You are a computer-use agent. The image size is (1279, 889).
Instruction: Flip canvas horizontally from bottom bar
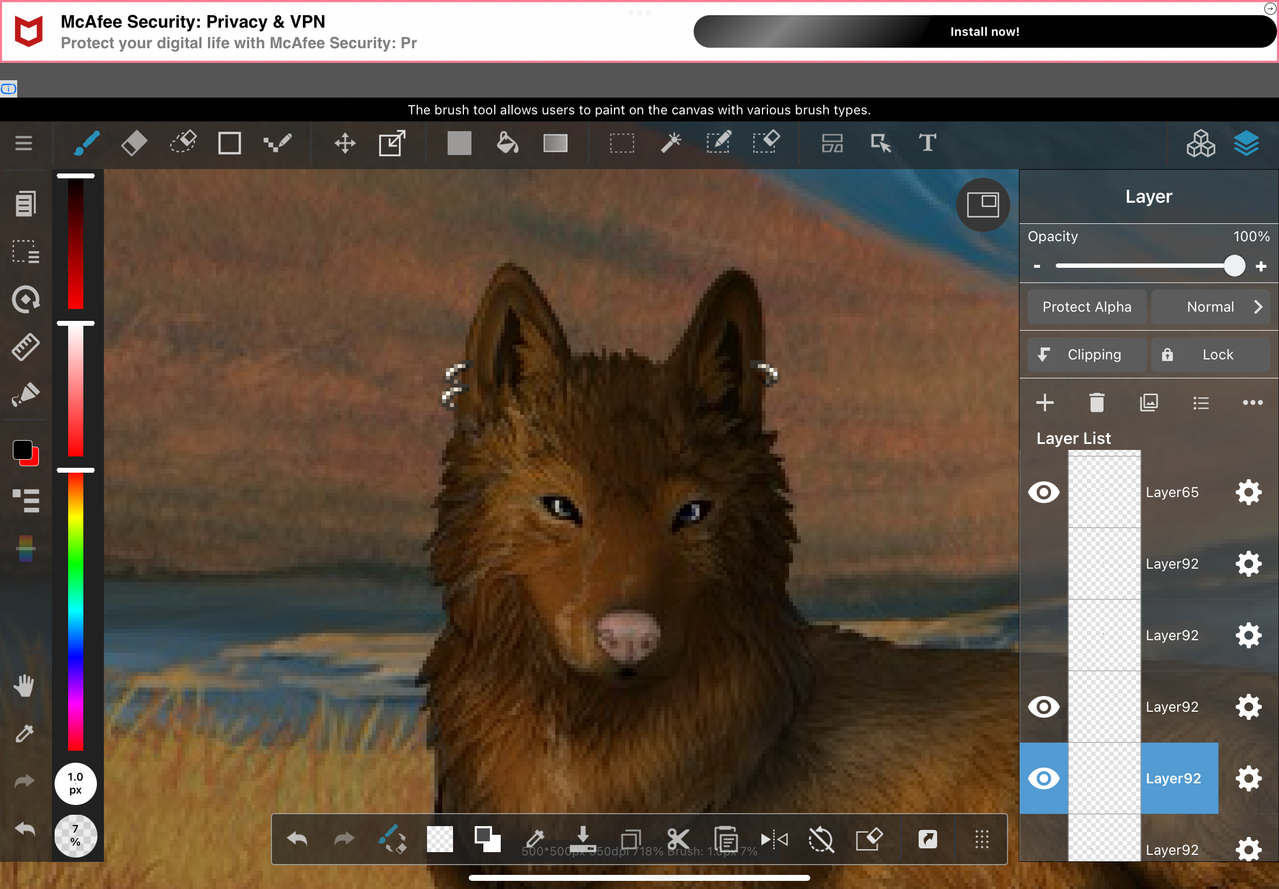tap(774, 839)
